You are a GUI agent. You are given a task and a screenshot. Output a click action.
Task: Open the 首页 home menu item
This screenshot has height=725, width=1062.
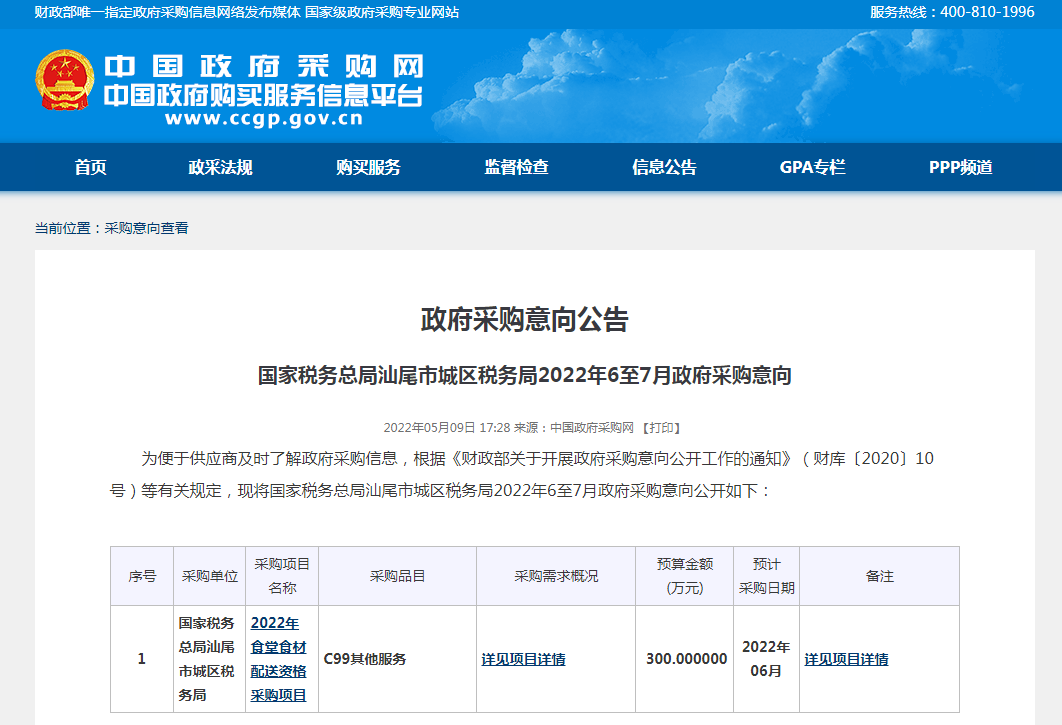pyautogui.click(x=90, y=168)
